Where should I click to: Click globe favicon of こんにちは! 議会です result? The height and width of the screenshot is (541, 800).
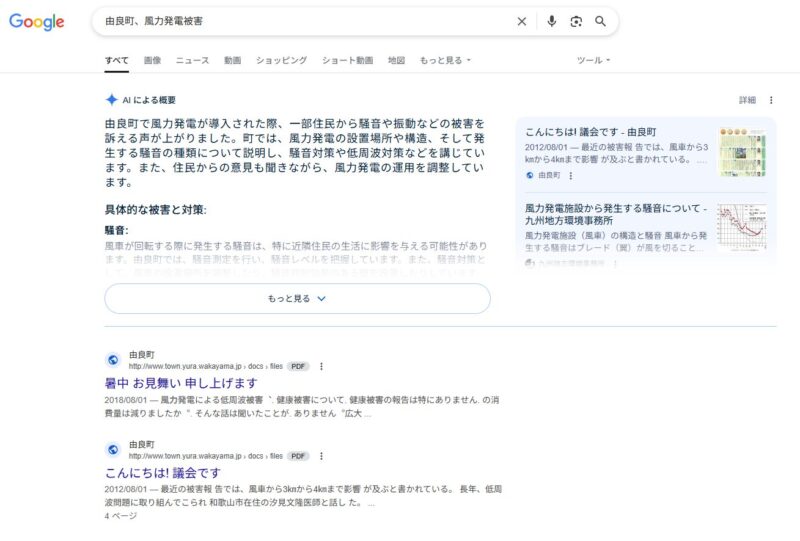click(x=113, y=450)
